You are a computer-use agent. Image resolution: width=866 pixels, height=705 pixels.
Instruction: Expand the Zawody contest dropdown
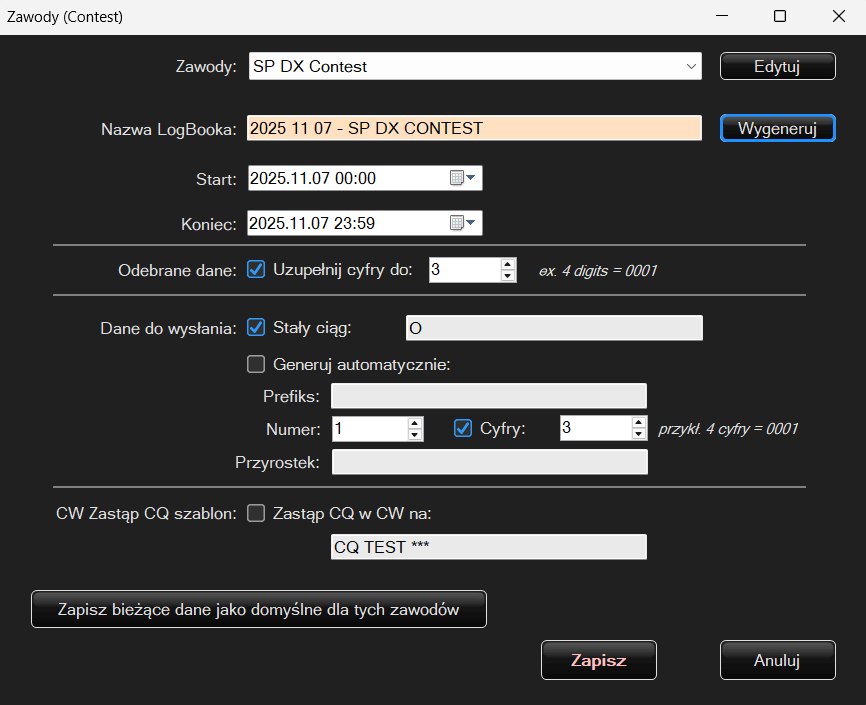(691, 67)
